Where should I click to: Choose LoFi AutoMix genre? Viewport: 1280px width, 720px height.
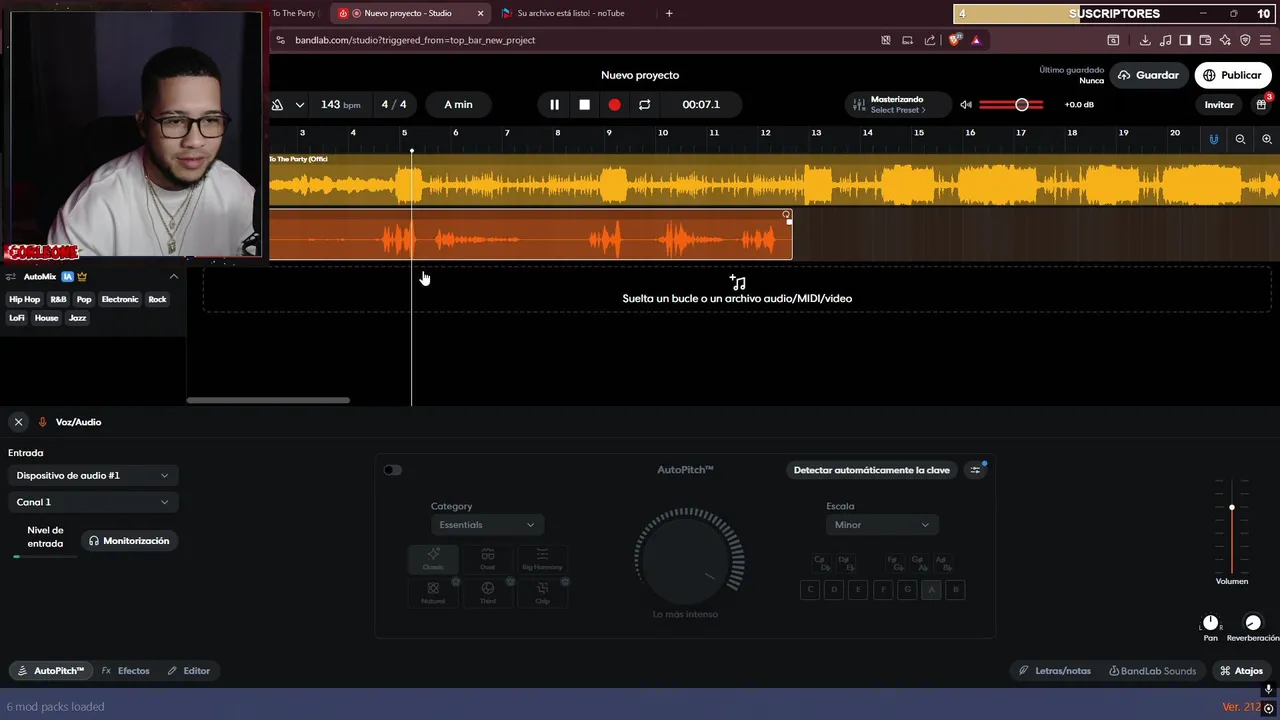click(17, 318)
